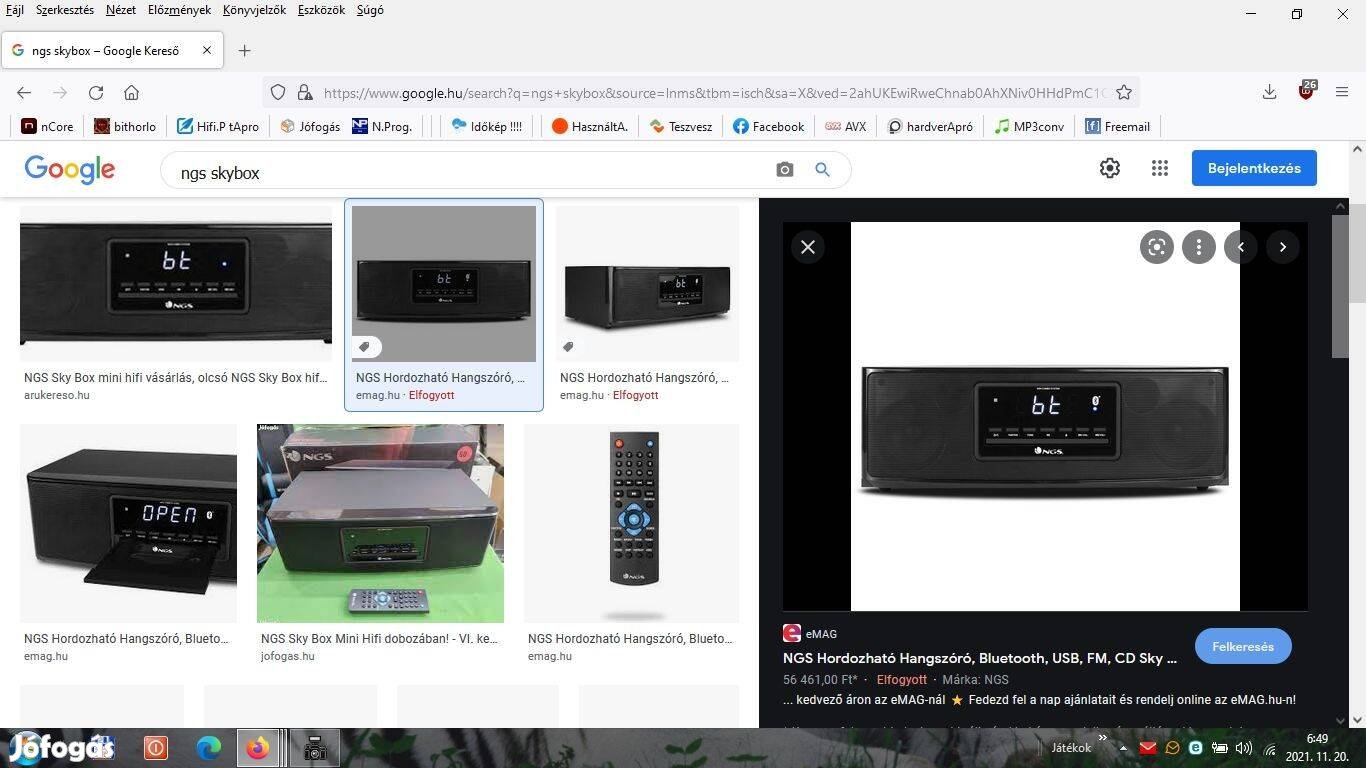This screenshot has width=1366, height=768.
Task: Bookmark this page with the star icon
Action: pos(1124,92)
